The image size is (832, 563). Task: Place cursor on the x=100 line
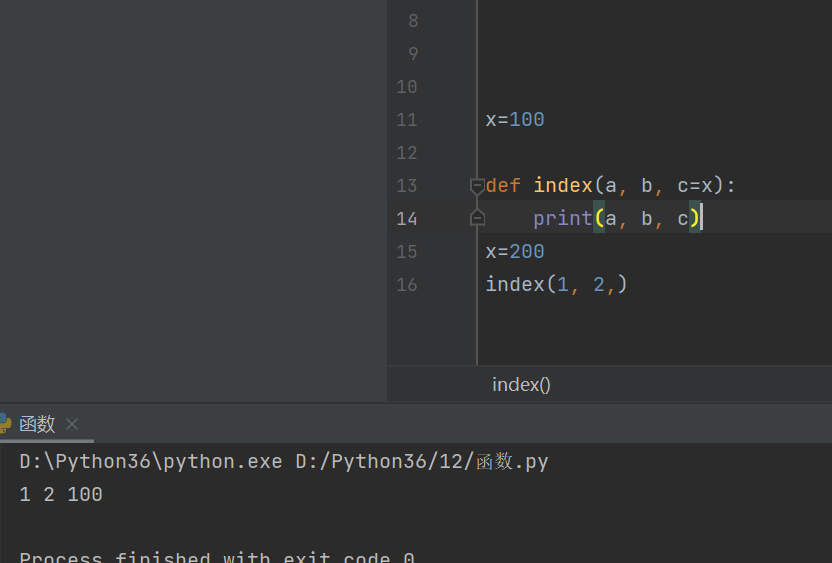515,119
